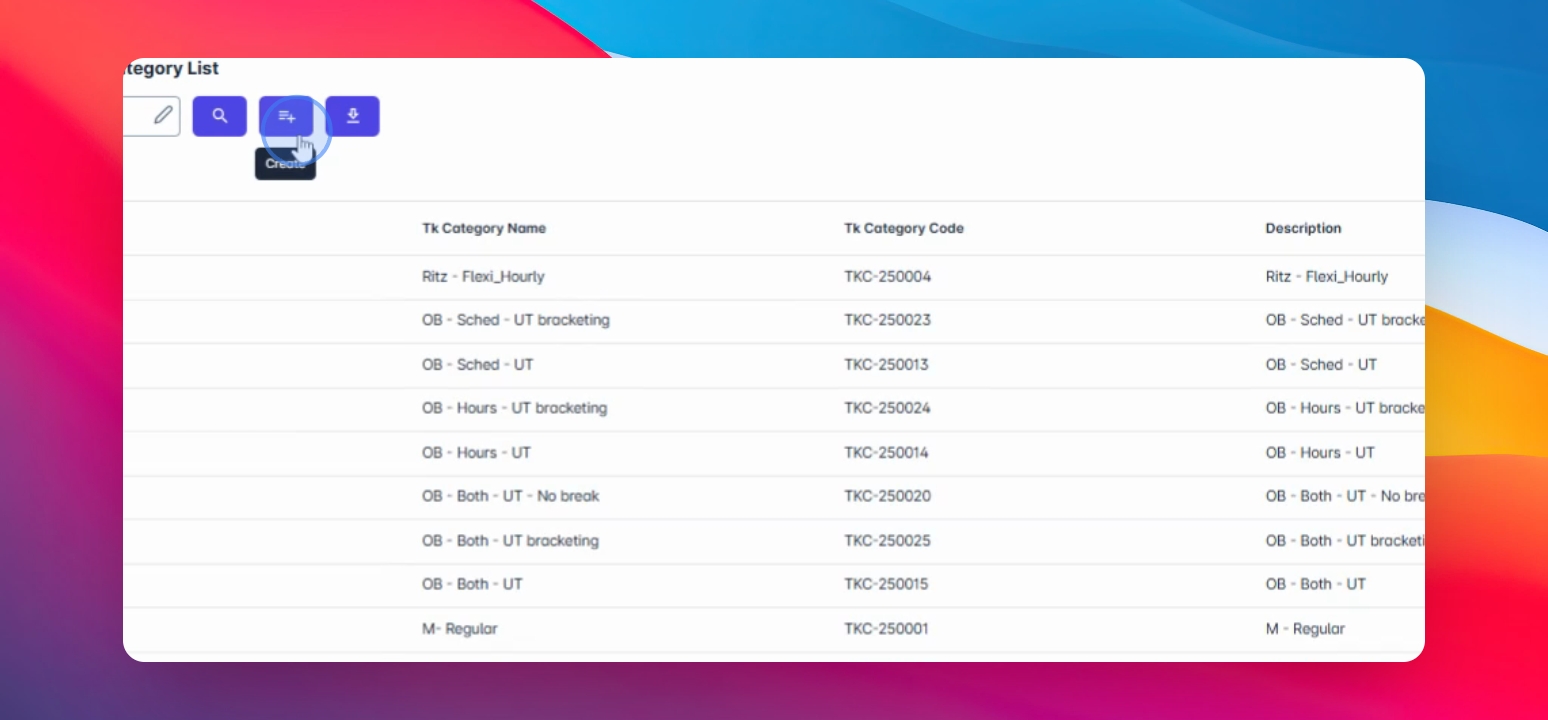Select the OB - Both - UT name cell
The height and width of the screenshot is (720, 1548).
pyautogui.click(x=472, y=584)
